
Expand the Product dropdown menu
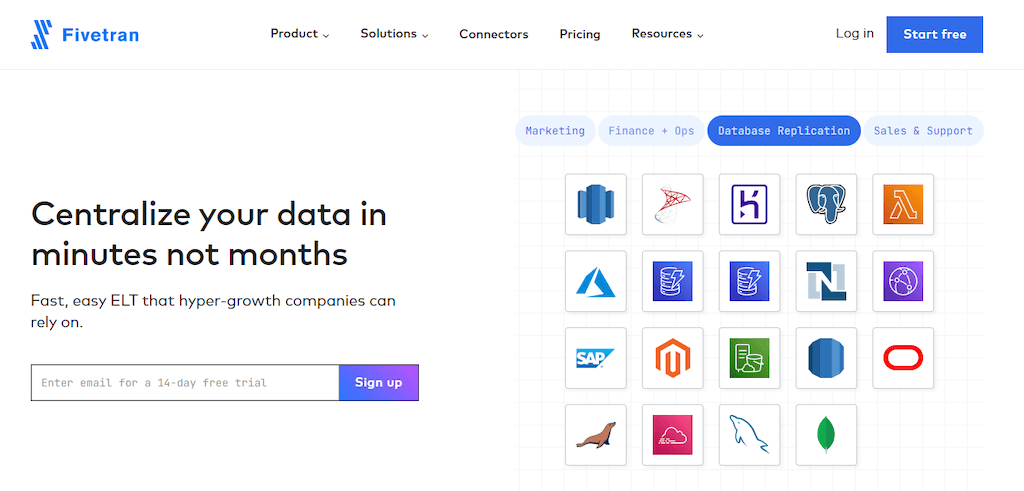coord(300,34)
